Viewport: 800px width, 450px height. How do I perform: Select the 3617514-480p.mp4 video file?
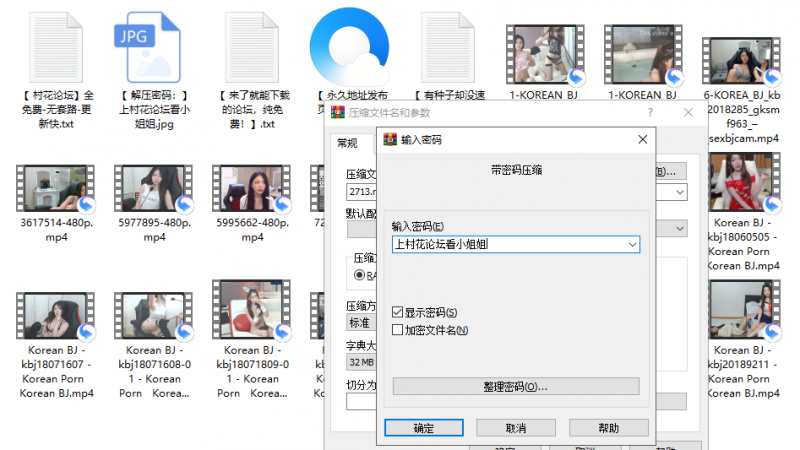click(x=58, y=190)
